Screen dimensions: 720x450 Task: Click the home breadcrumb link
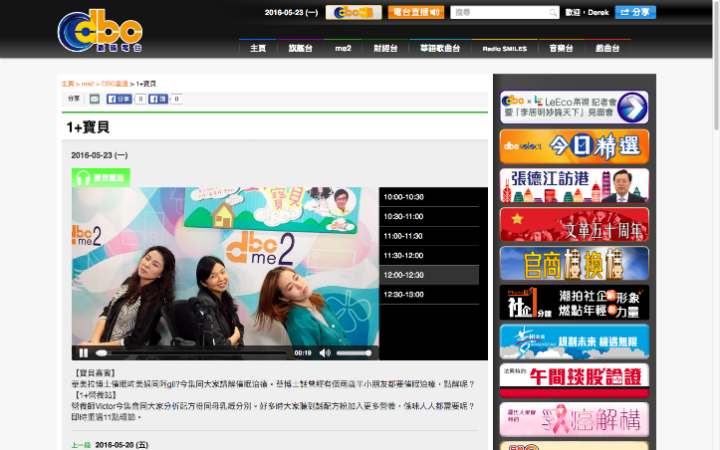pyautogui.click(x=68, y=84)
